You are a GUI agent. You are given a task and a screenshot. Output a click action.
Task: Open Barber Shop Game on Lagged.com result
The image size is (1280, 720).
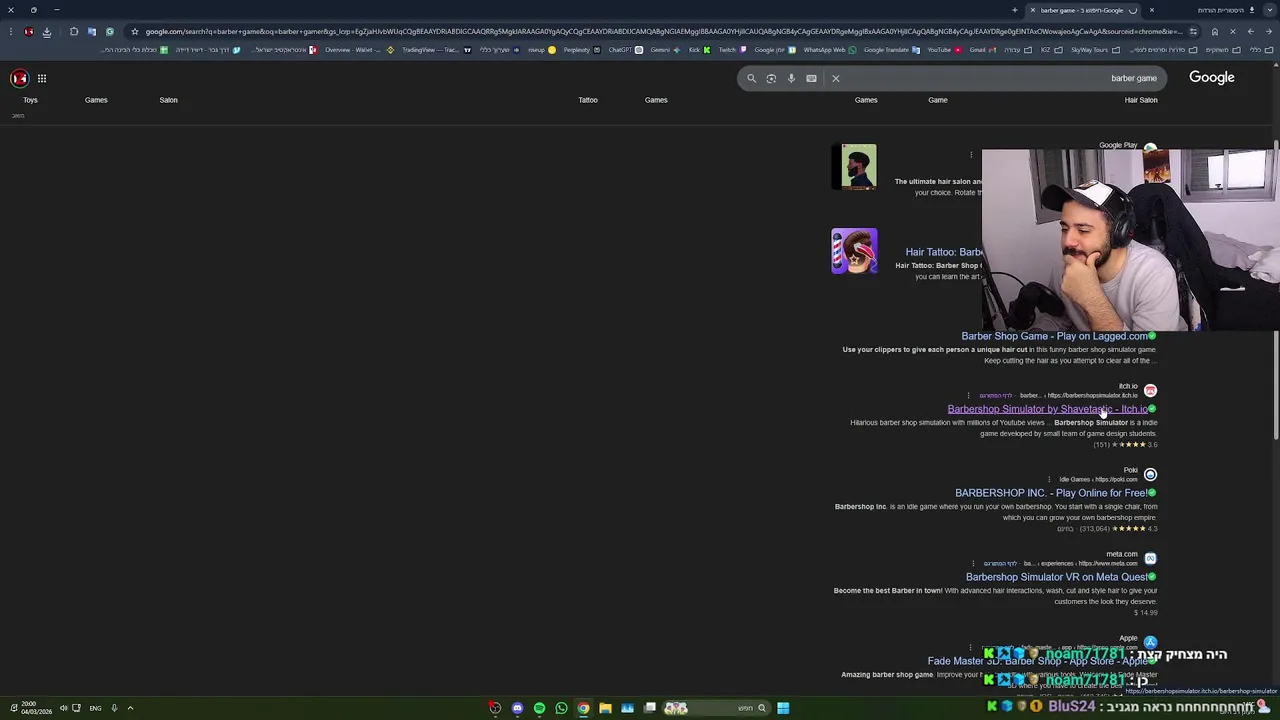(1054, 336)
